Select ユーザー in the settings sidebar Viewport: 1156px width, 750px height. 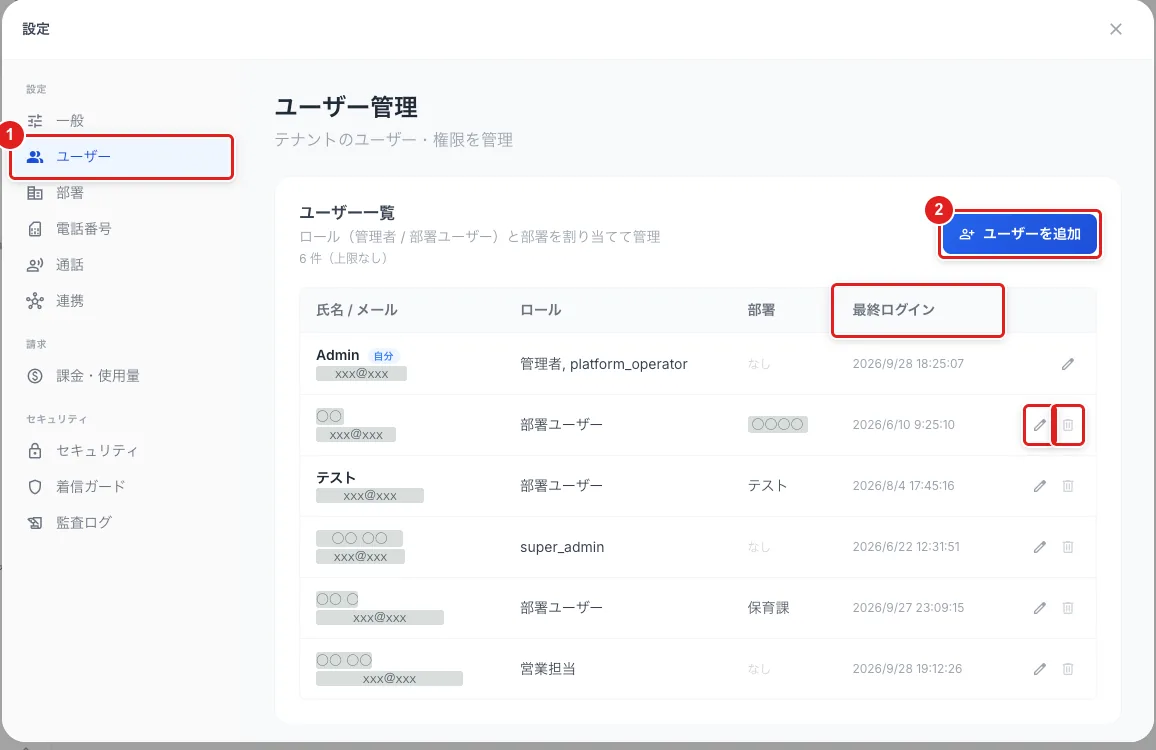[122, 156]
